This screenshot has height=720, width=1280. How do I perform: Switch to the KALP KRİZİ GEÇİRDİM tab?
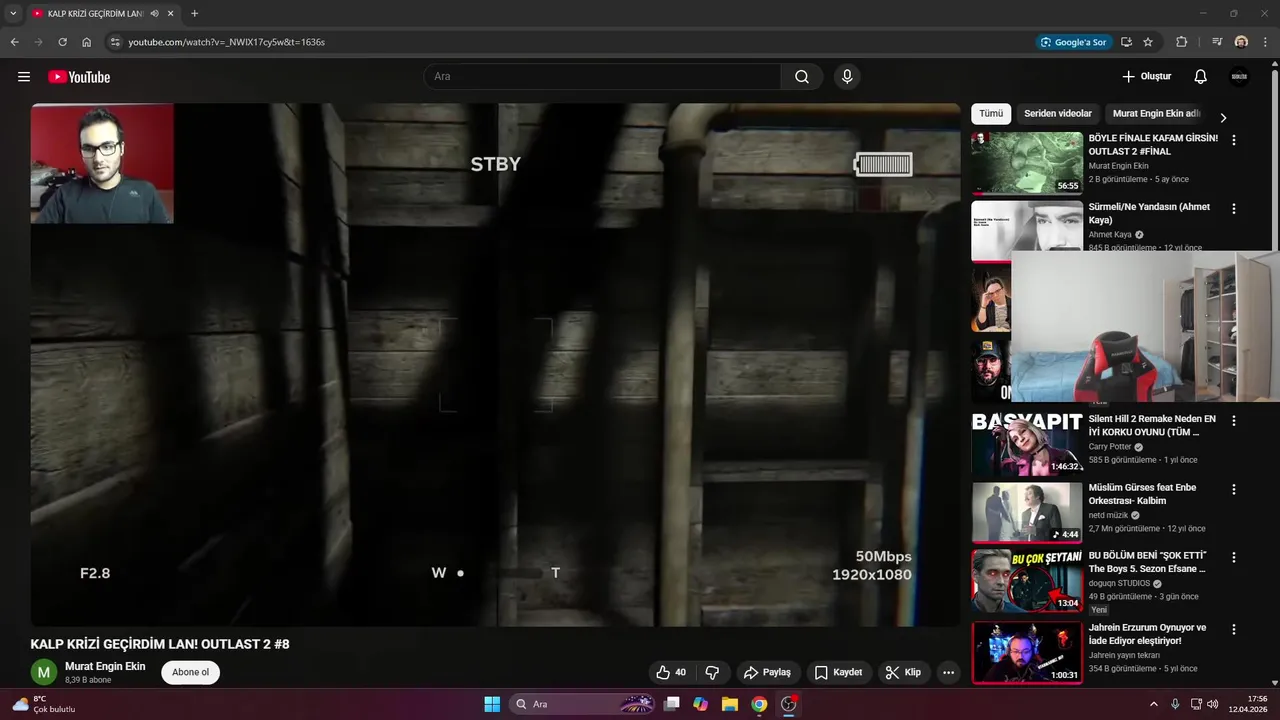click(x=96, y=13)
